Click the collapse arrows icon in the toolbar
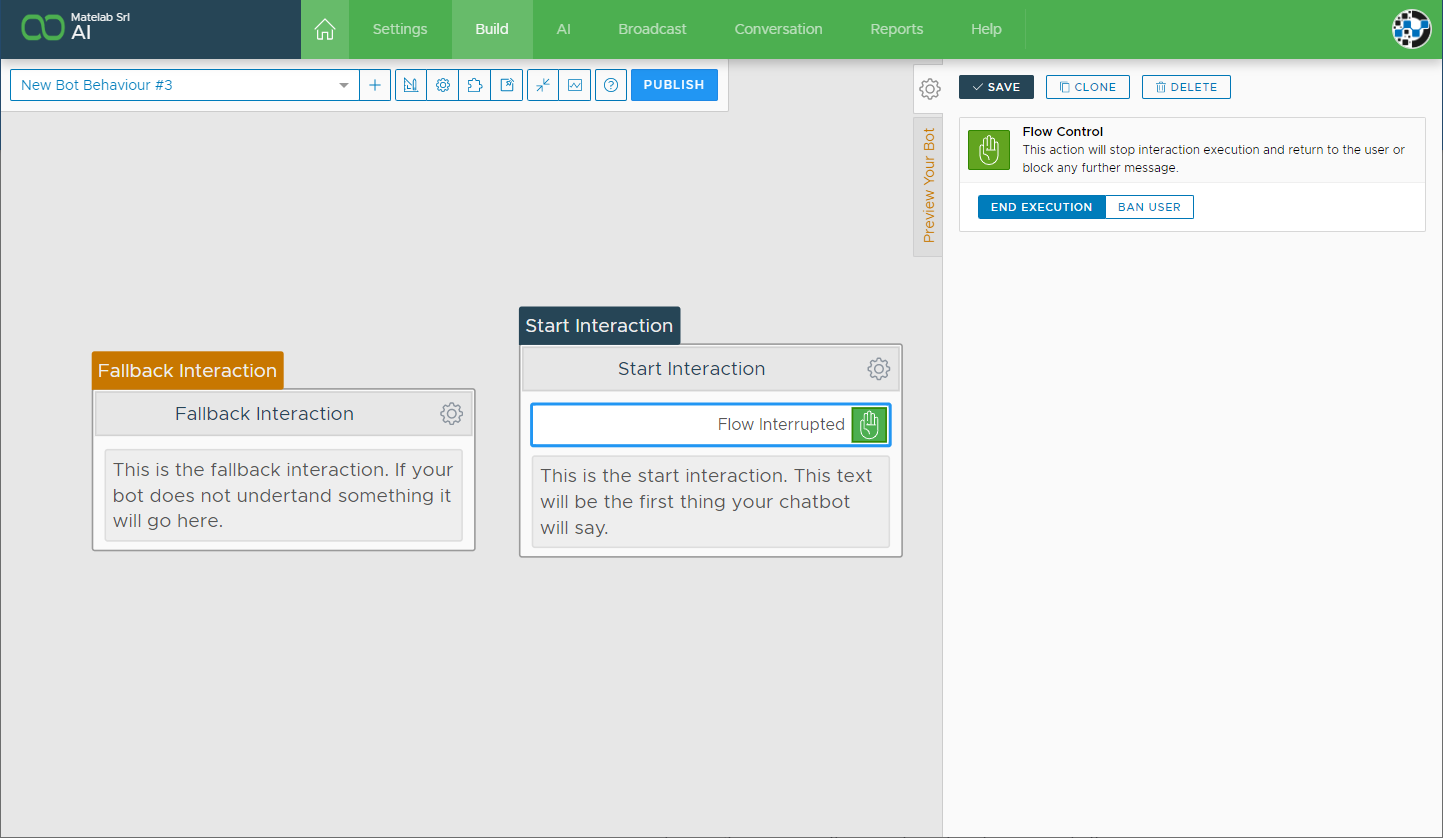The height and width of the screenshot is (838, 1443). [543, 85]
